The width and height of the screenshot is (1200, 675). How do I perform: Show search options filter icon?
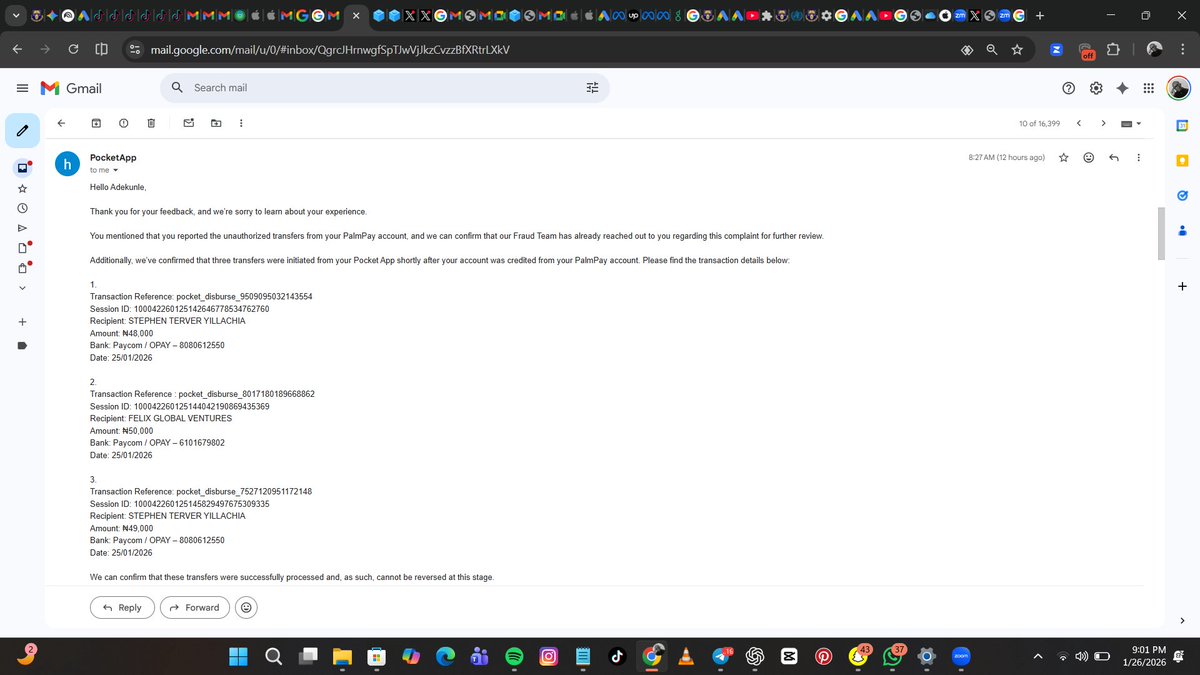pos(592,88)
